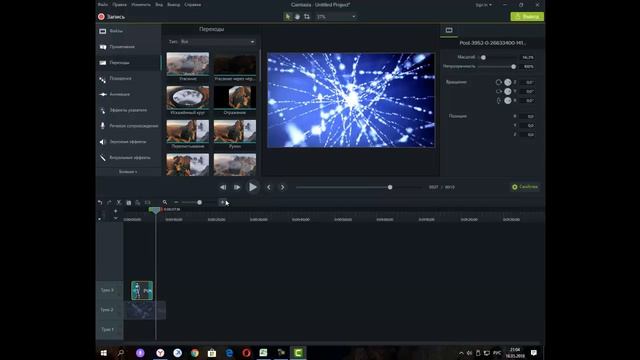
Task: Click the previous frame playback button
Action: (223, 187)
